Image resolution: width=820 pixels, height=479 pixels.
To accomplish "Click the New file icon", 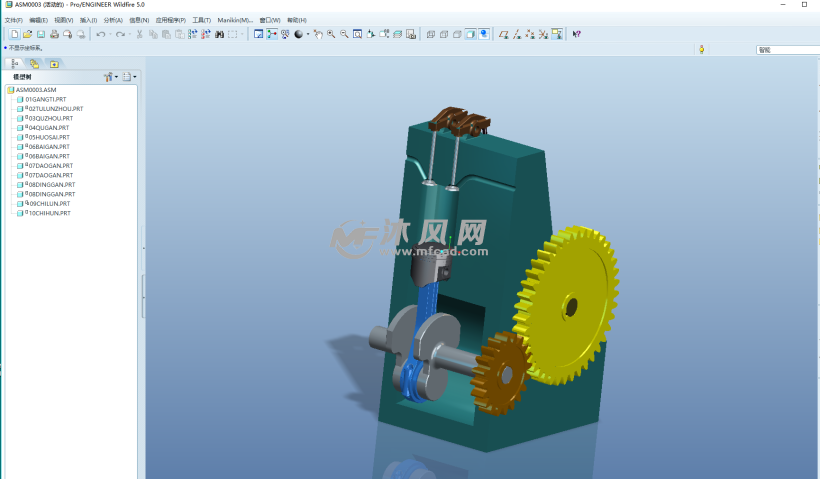I will point(14,34).
